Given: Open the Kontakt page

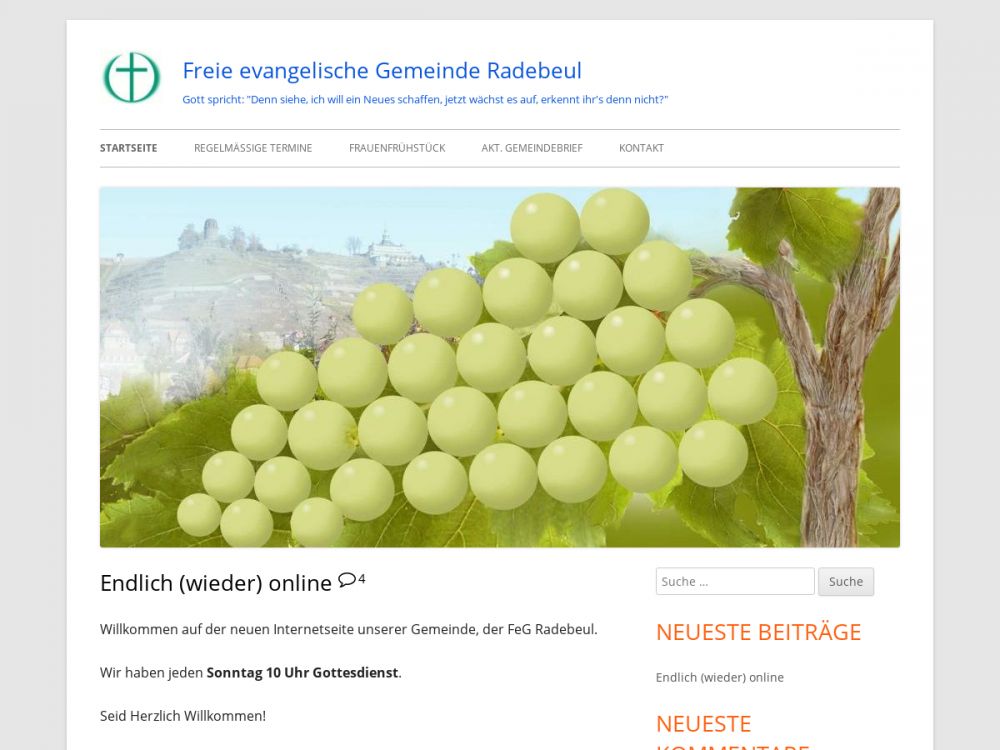Looking at the screenshot, I should [x=642, y=148].
